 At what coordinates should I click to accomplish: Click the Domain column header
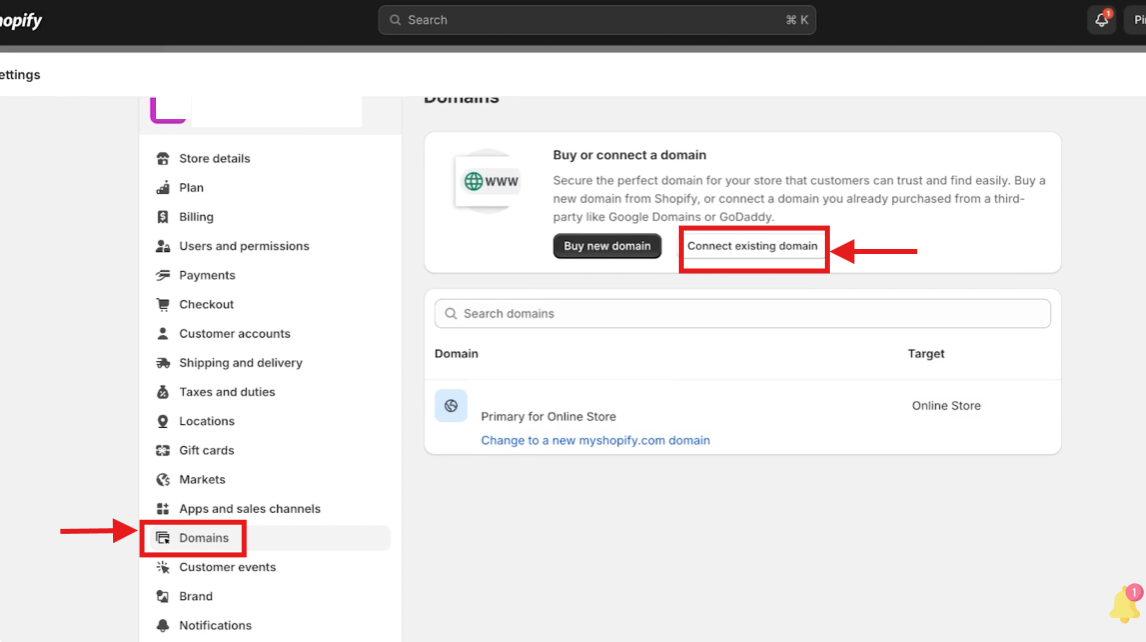[456, 354]
